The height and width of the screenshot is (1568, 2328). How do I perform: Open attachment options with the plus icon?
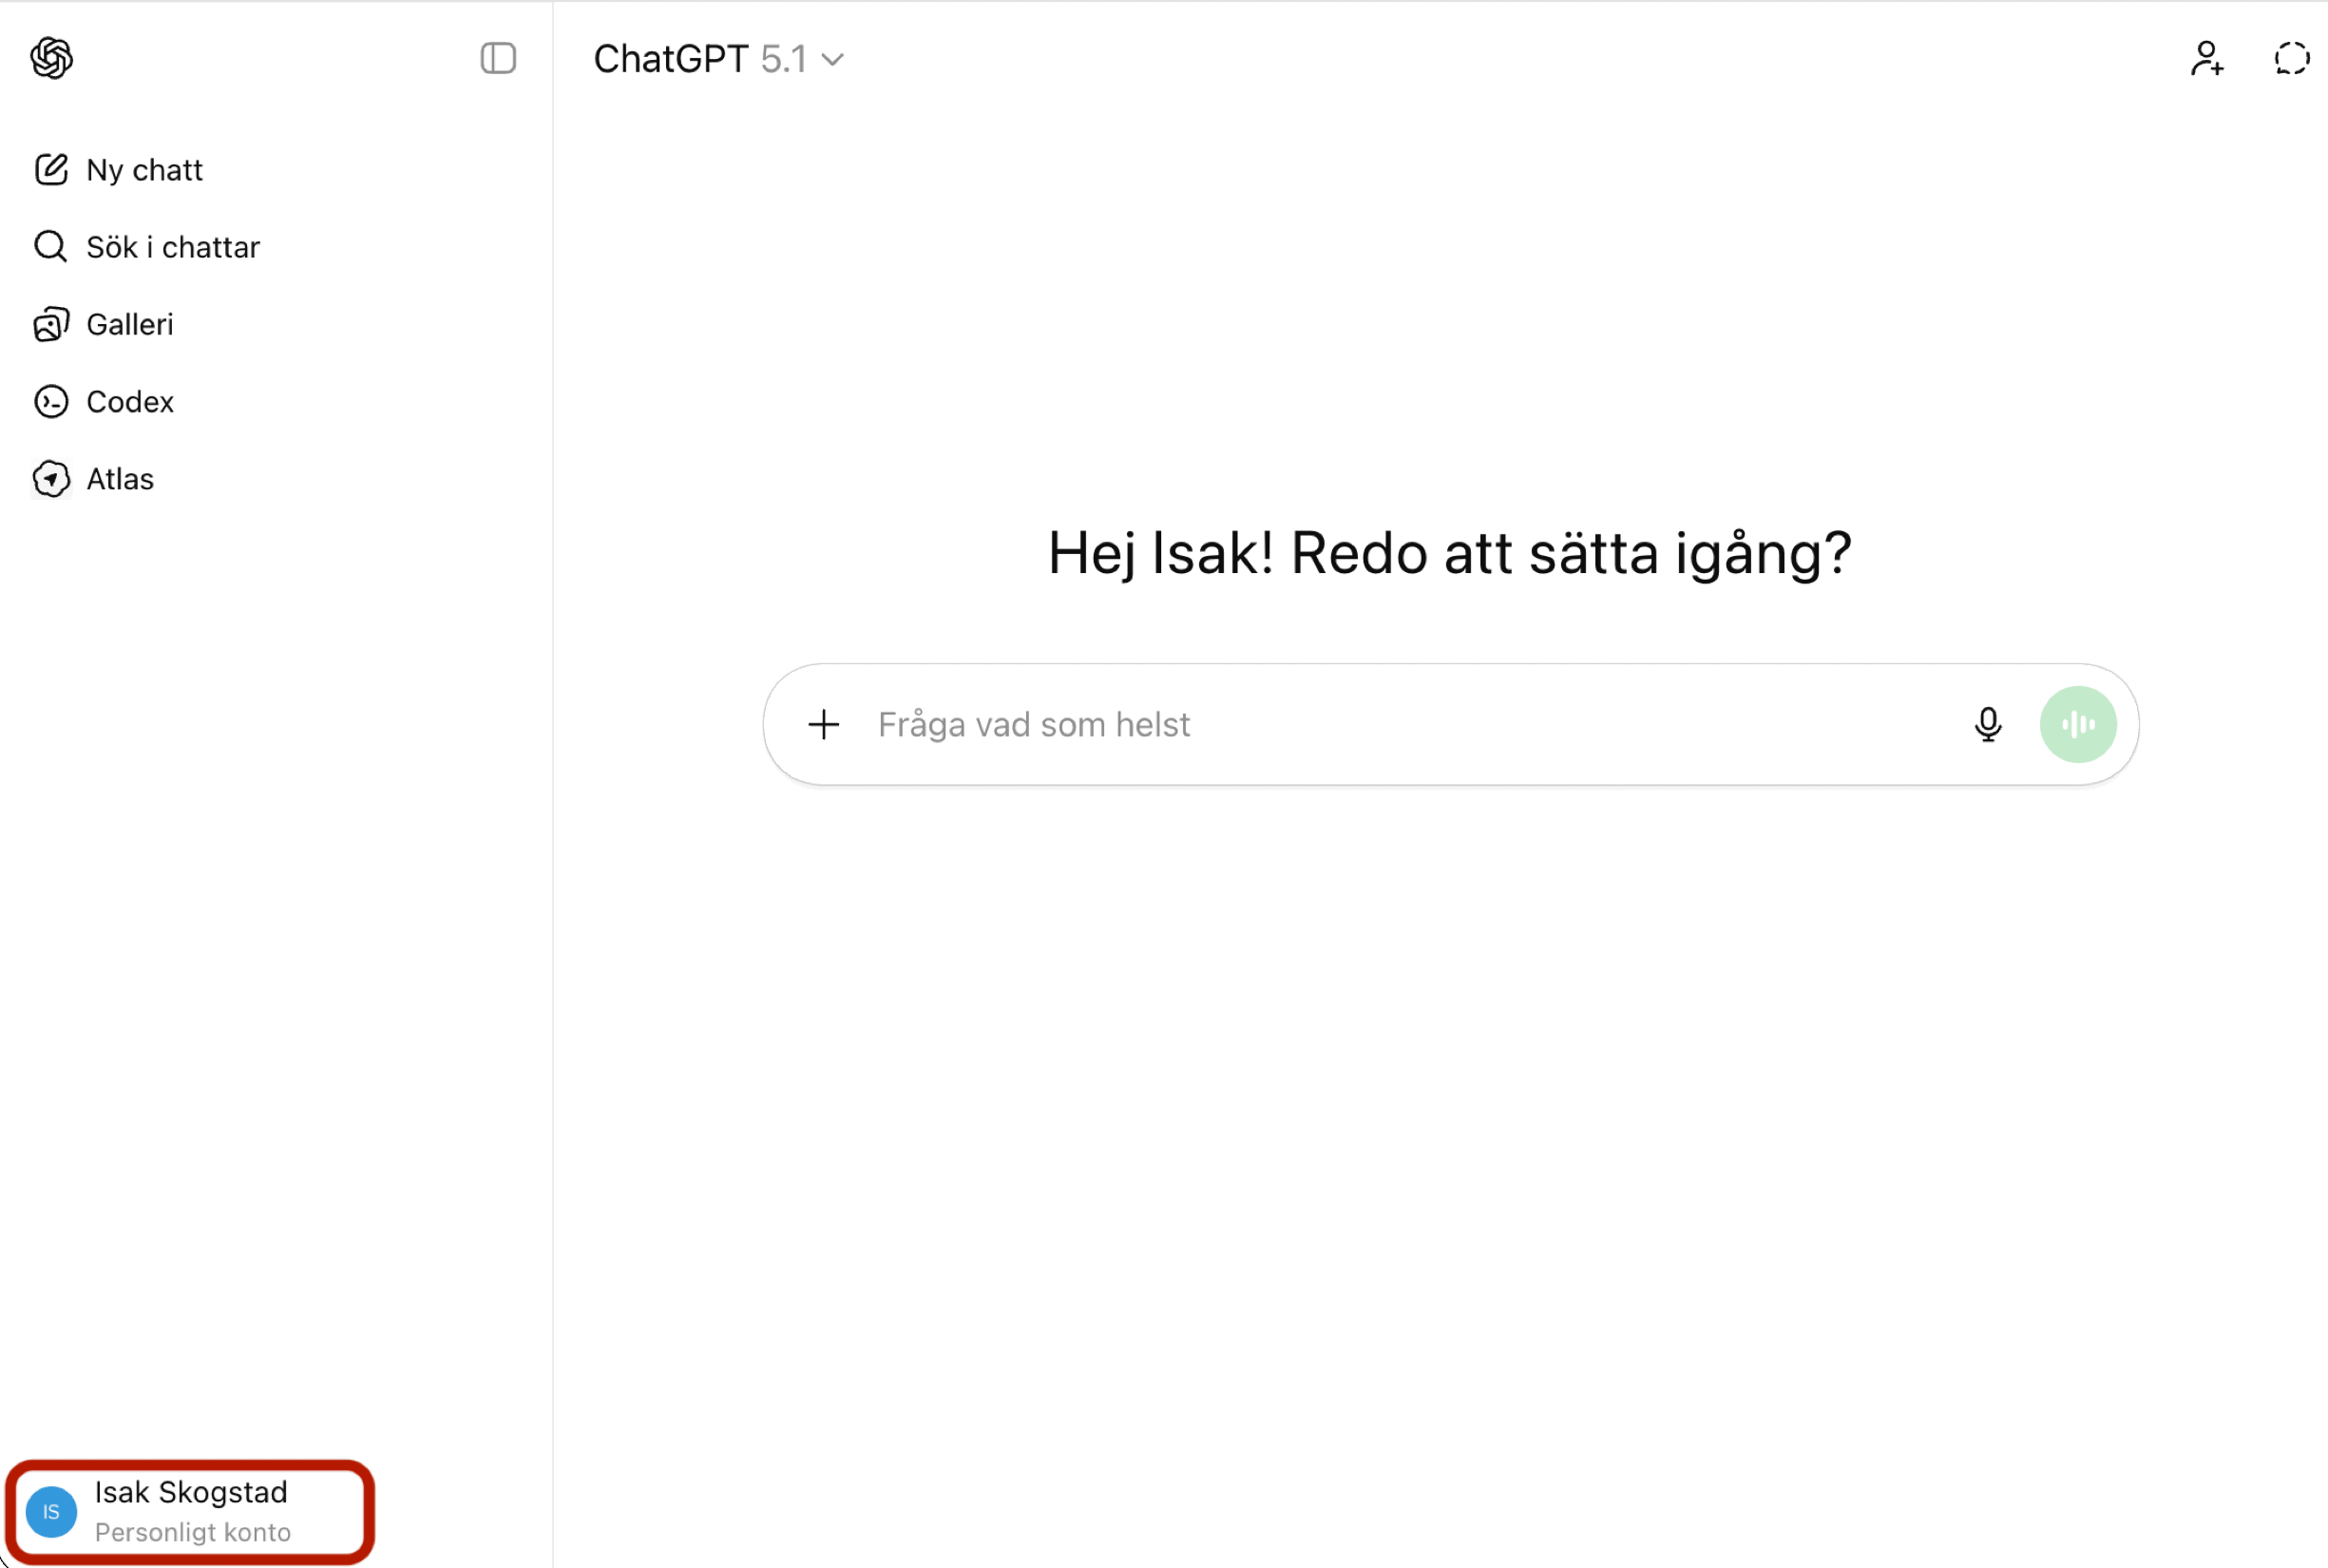coord(823,724)
